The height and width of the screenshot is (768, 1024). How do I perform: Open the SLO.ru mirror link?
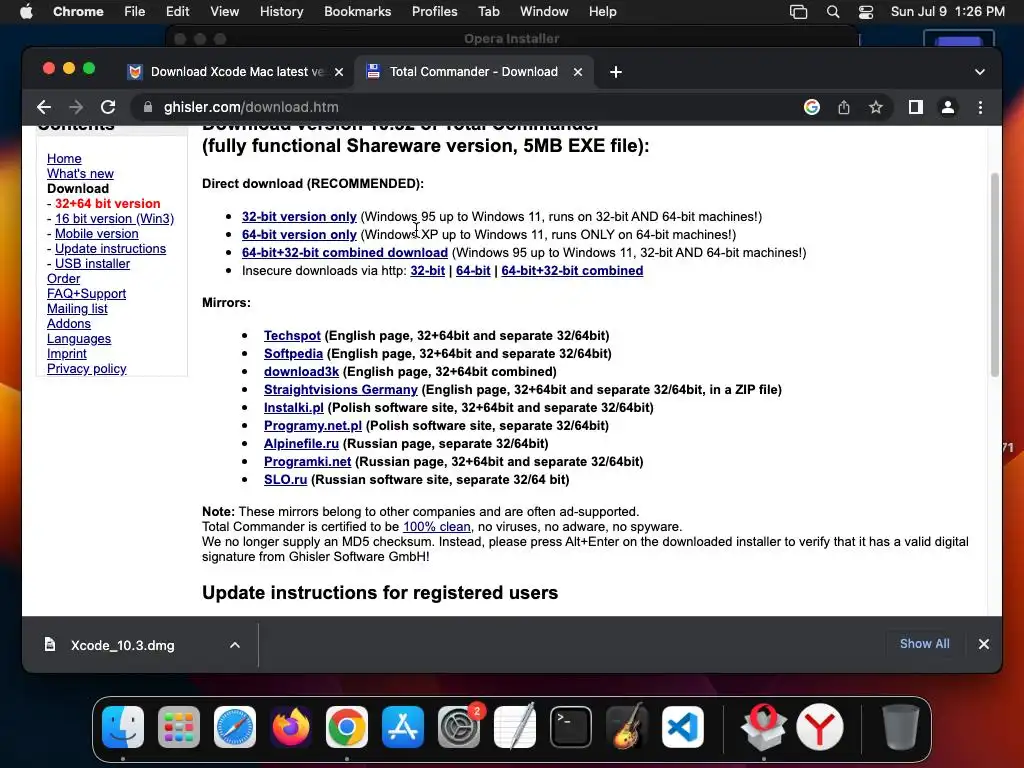pyautogui.click(x=285, y=480)
